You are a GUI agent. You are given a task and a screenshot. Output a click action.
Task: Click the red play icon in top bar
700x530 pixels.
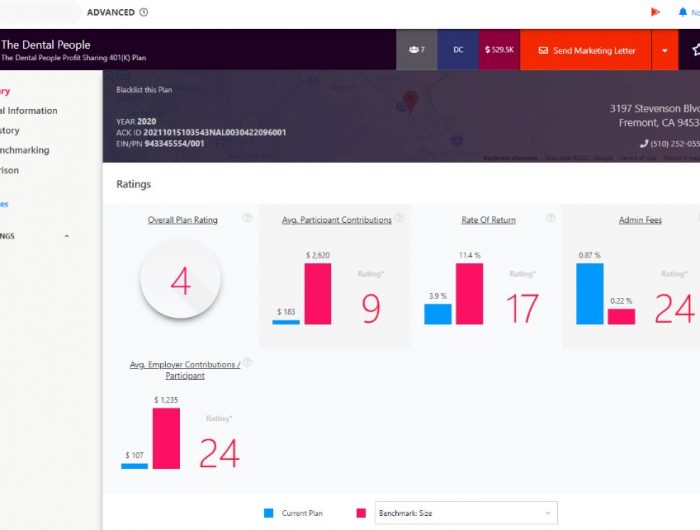655,12
